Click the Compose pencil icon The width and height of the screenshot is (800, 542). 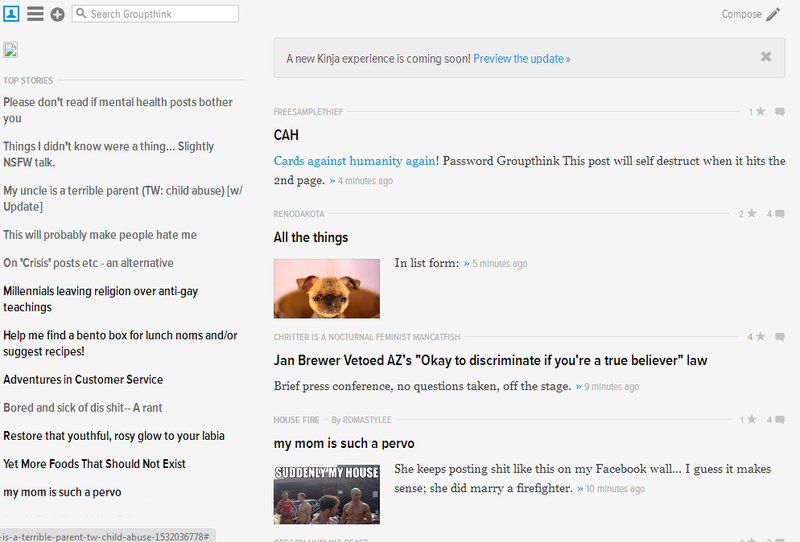[x=773, y=14]
